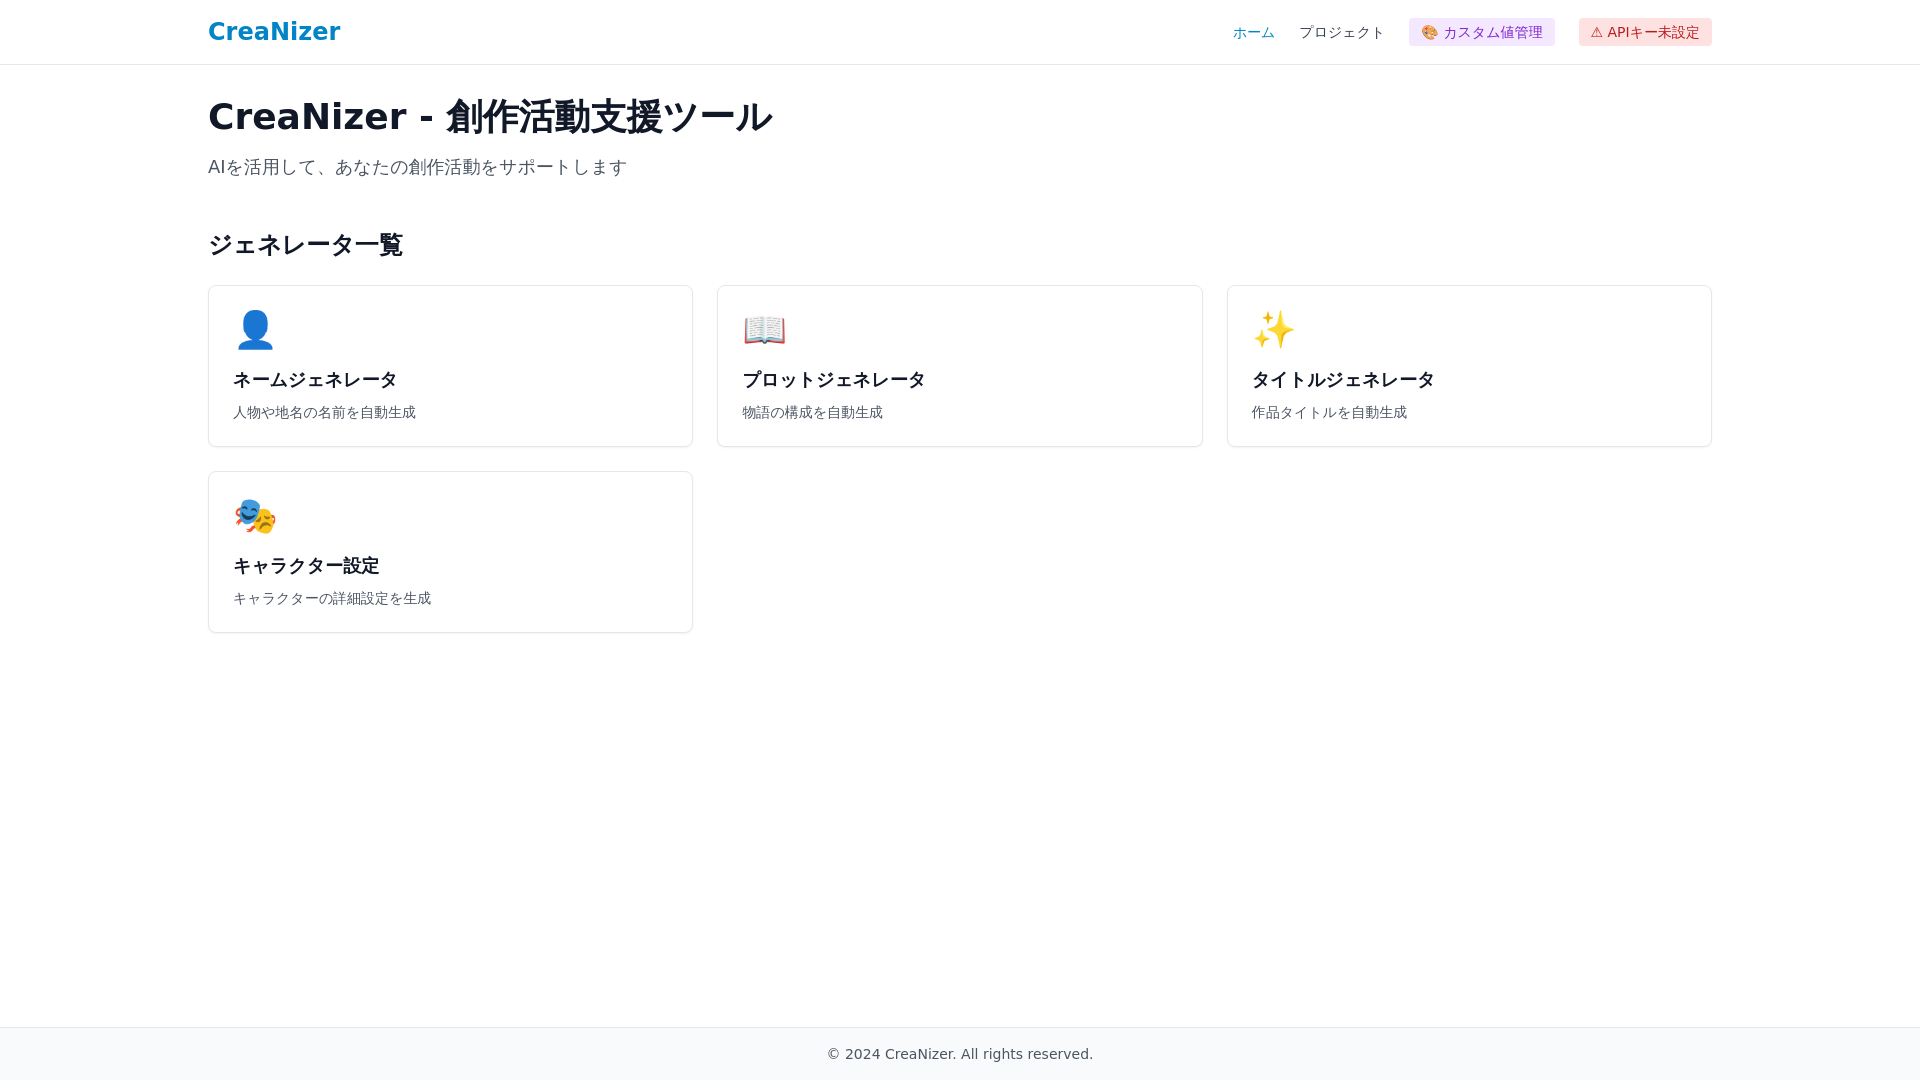Screen dimensions: 1920x1080
Task: Open the キャラクター設定 card title
Action: point(306,566)
